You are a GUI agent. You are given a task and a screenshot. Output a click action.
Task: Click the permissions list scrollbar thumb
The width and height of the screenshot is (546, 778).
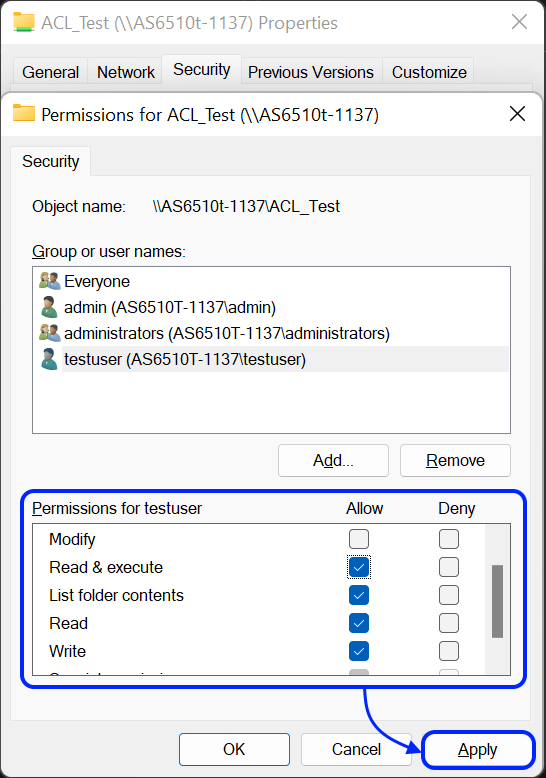[497, 601]
